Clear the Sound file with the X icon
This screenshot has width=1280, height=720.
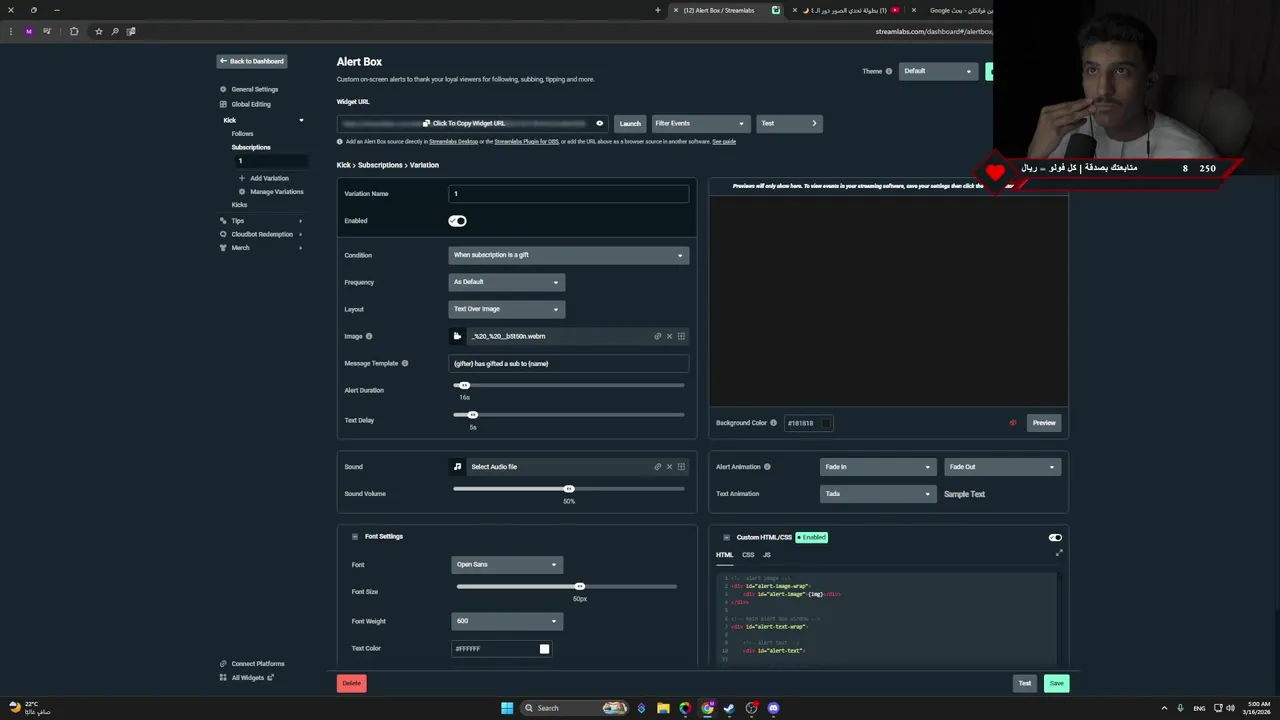(670, 466)
